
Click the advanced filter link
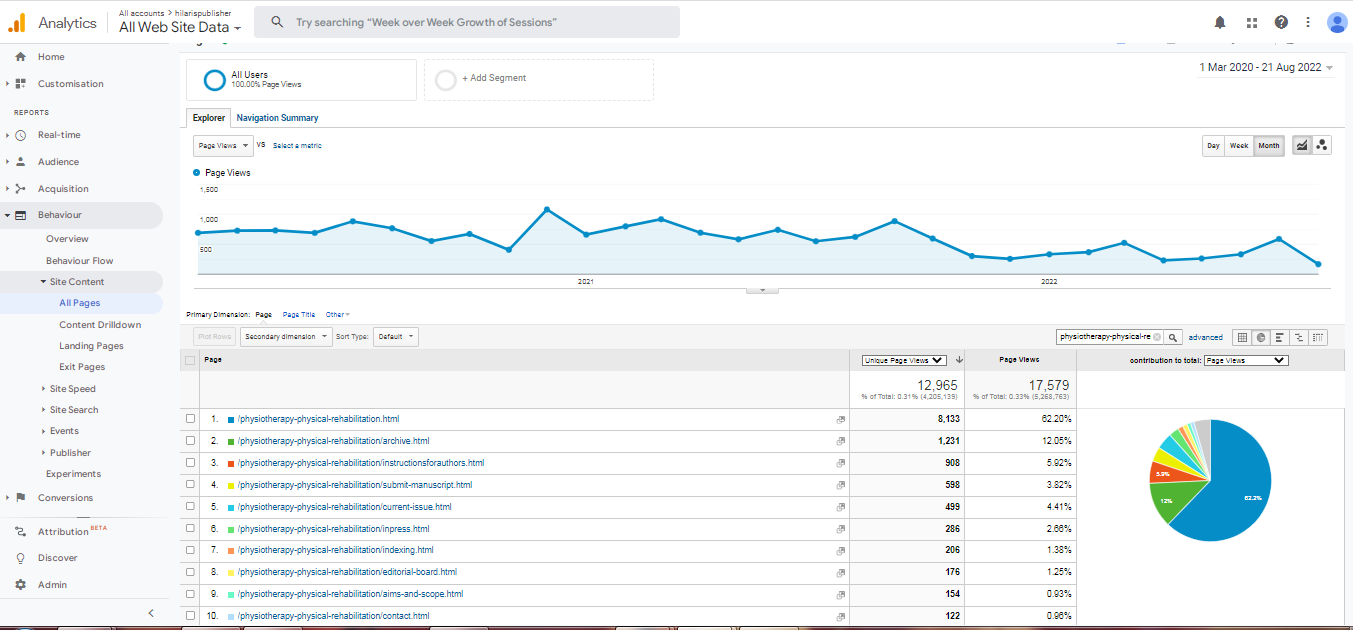point(1205,338)
